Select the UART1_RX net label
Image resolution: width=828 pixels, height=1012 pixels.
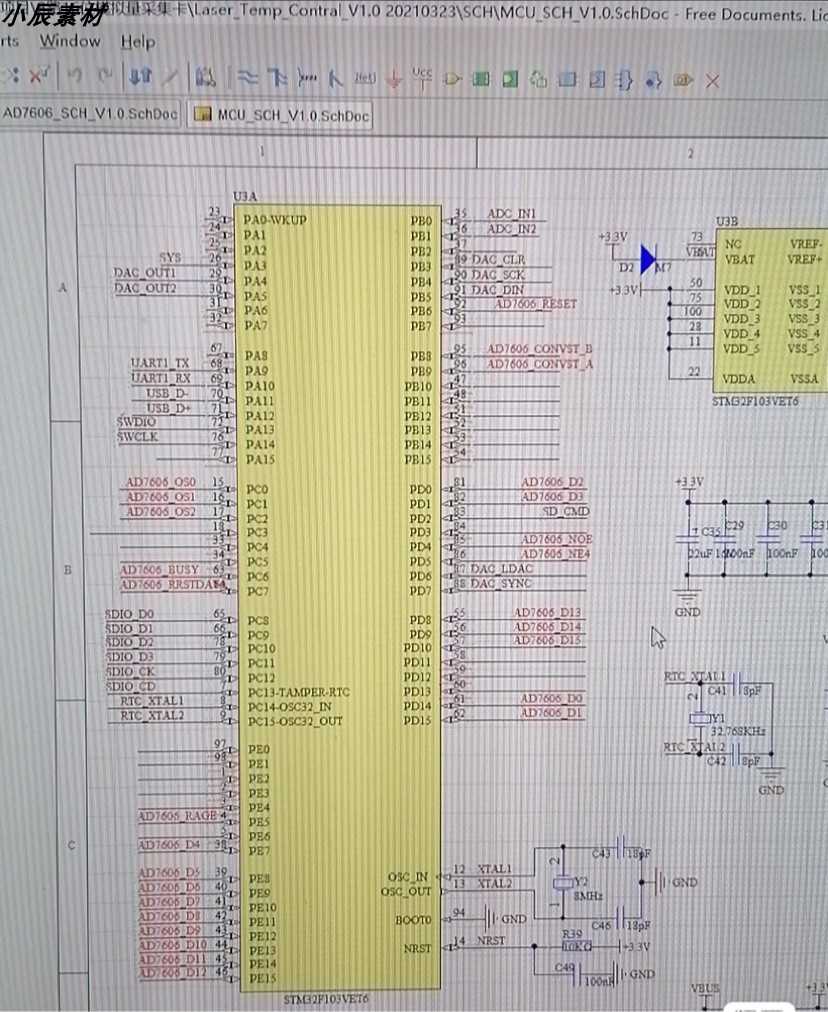pos(160,378)
